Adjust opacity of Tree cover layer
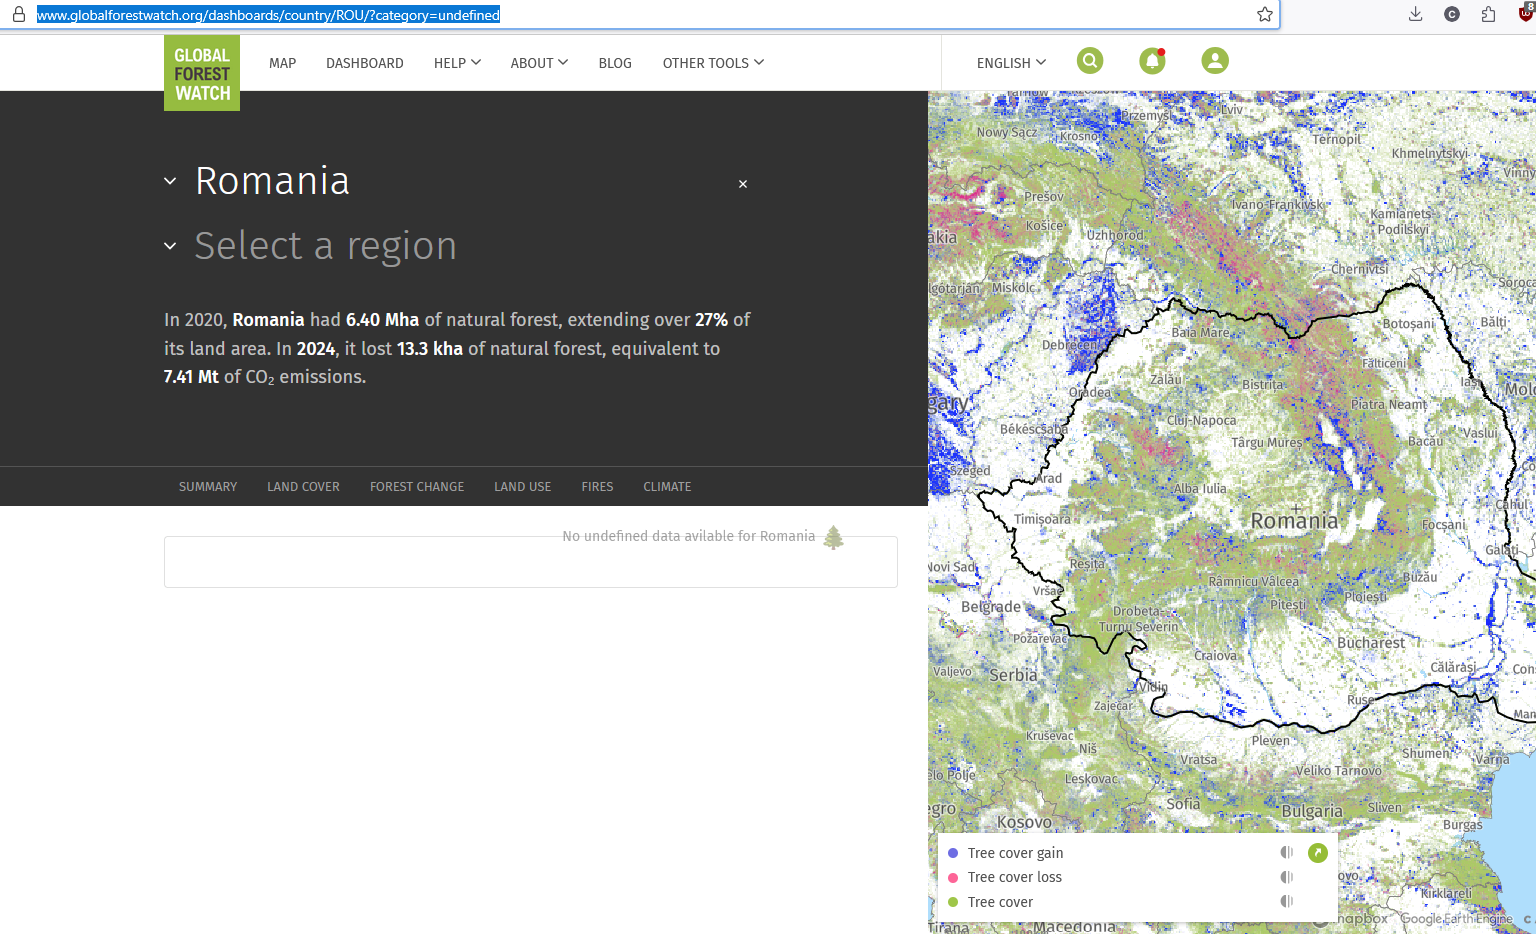This screenshot has height=934, width=1536. (x=1287, y=901)
